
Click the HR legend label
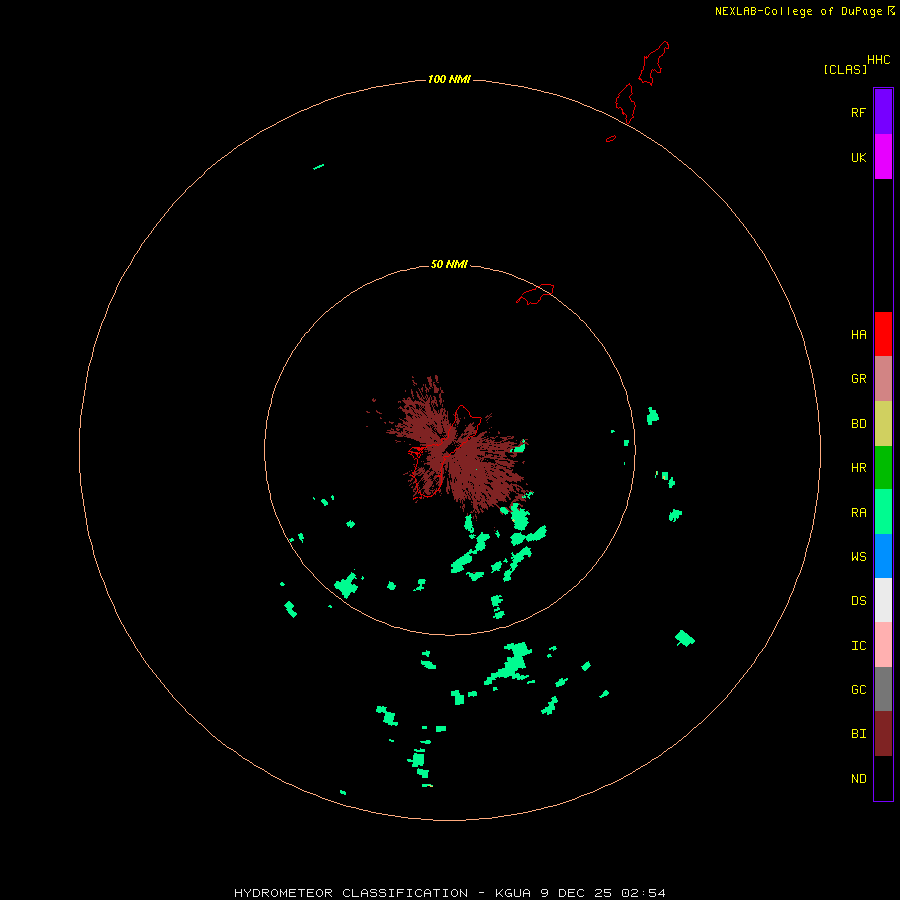tap(858, 468)
